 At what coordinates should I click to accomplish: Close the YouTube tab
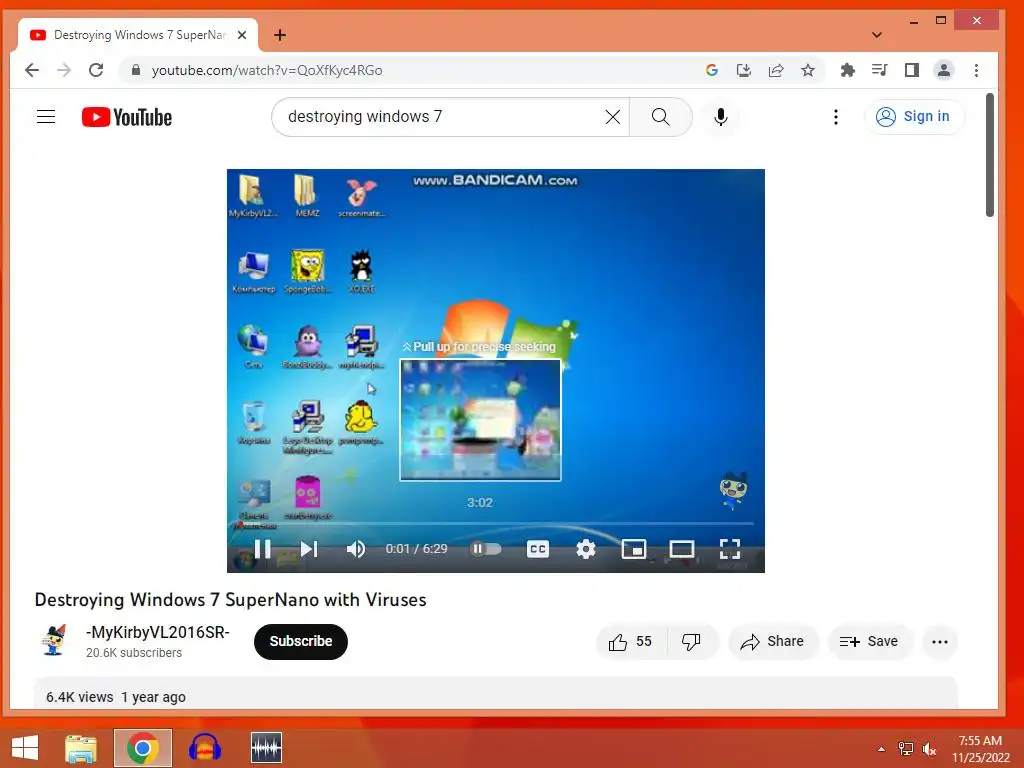point(242,35)
